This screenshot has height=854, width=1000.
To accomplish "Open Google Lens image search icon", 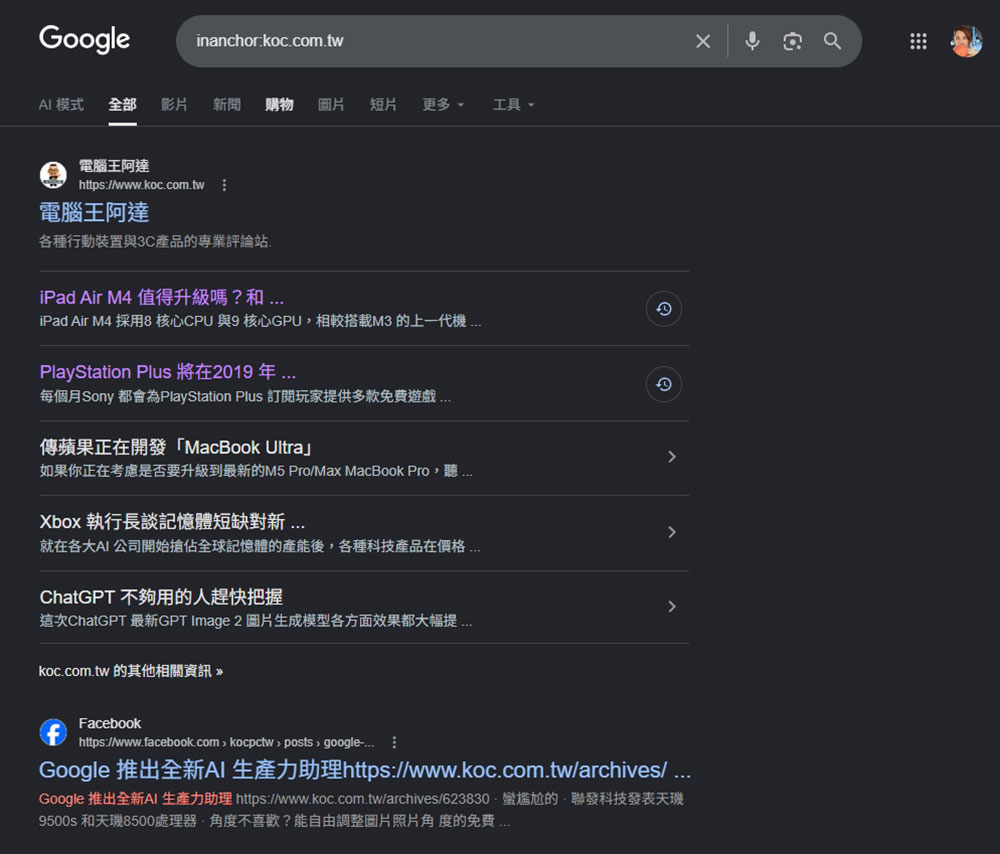I will 792,41.
